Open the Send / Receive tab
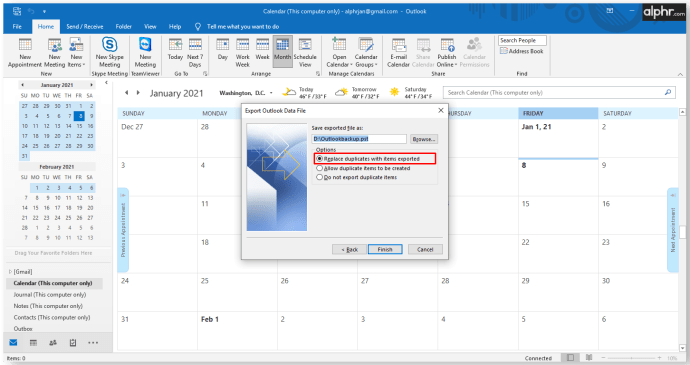 (x=84, y=26)
